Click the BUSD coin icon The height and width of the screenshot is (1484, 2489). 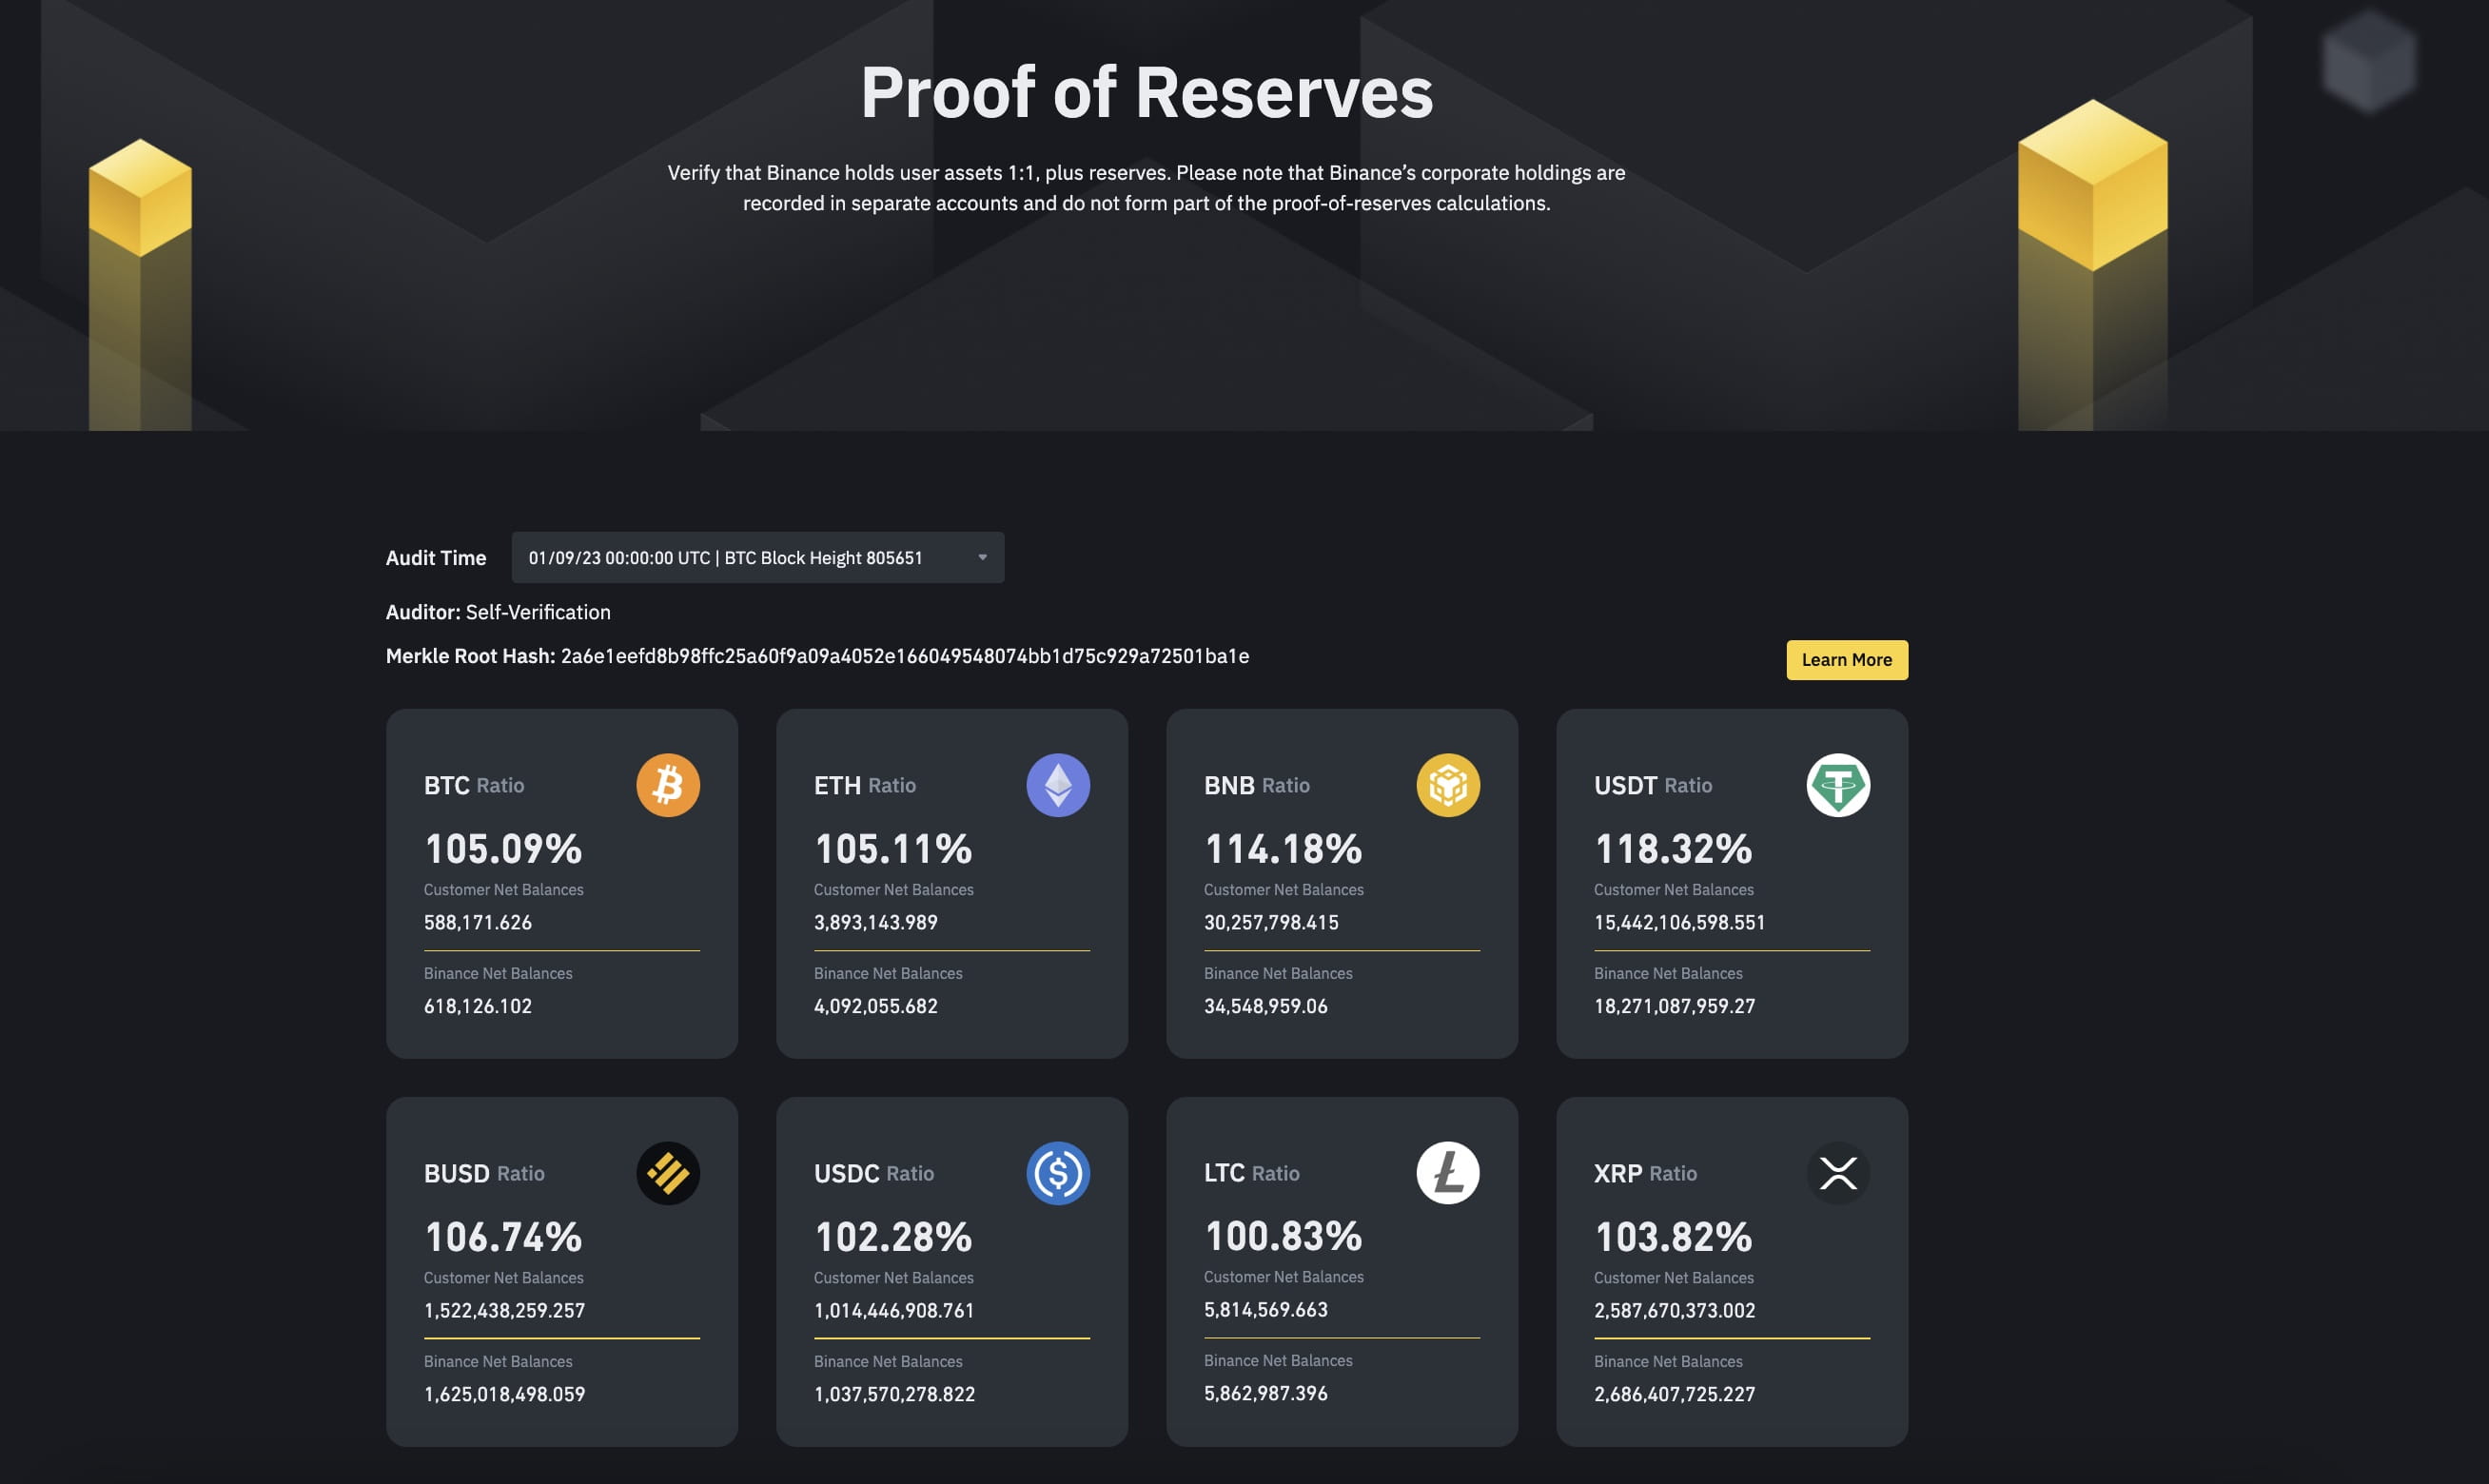click(x=667, y=1172)
